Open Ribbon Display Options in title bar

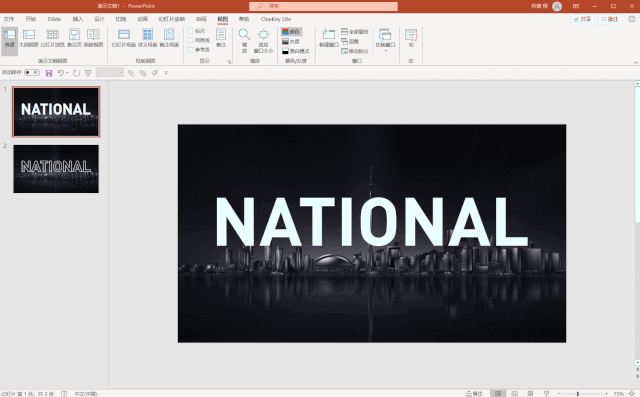coord(576,6)
